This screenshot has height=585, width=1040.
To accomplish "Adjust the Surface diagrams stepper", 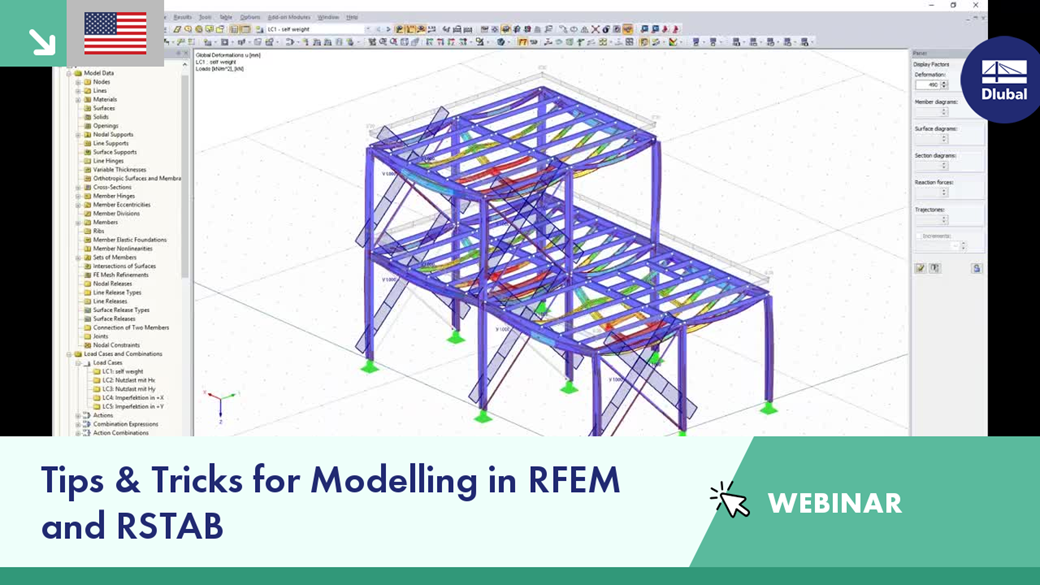I will click(x=944, y=139).
